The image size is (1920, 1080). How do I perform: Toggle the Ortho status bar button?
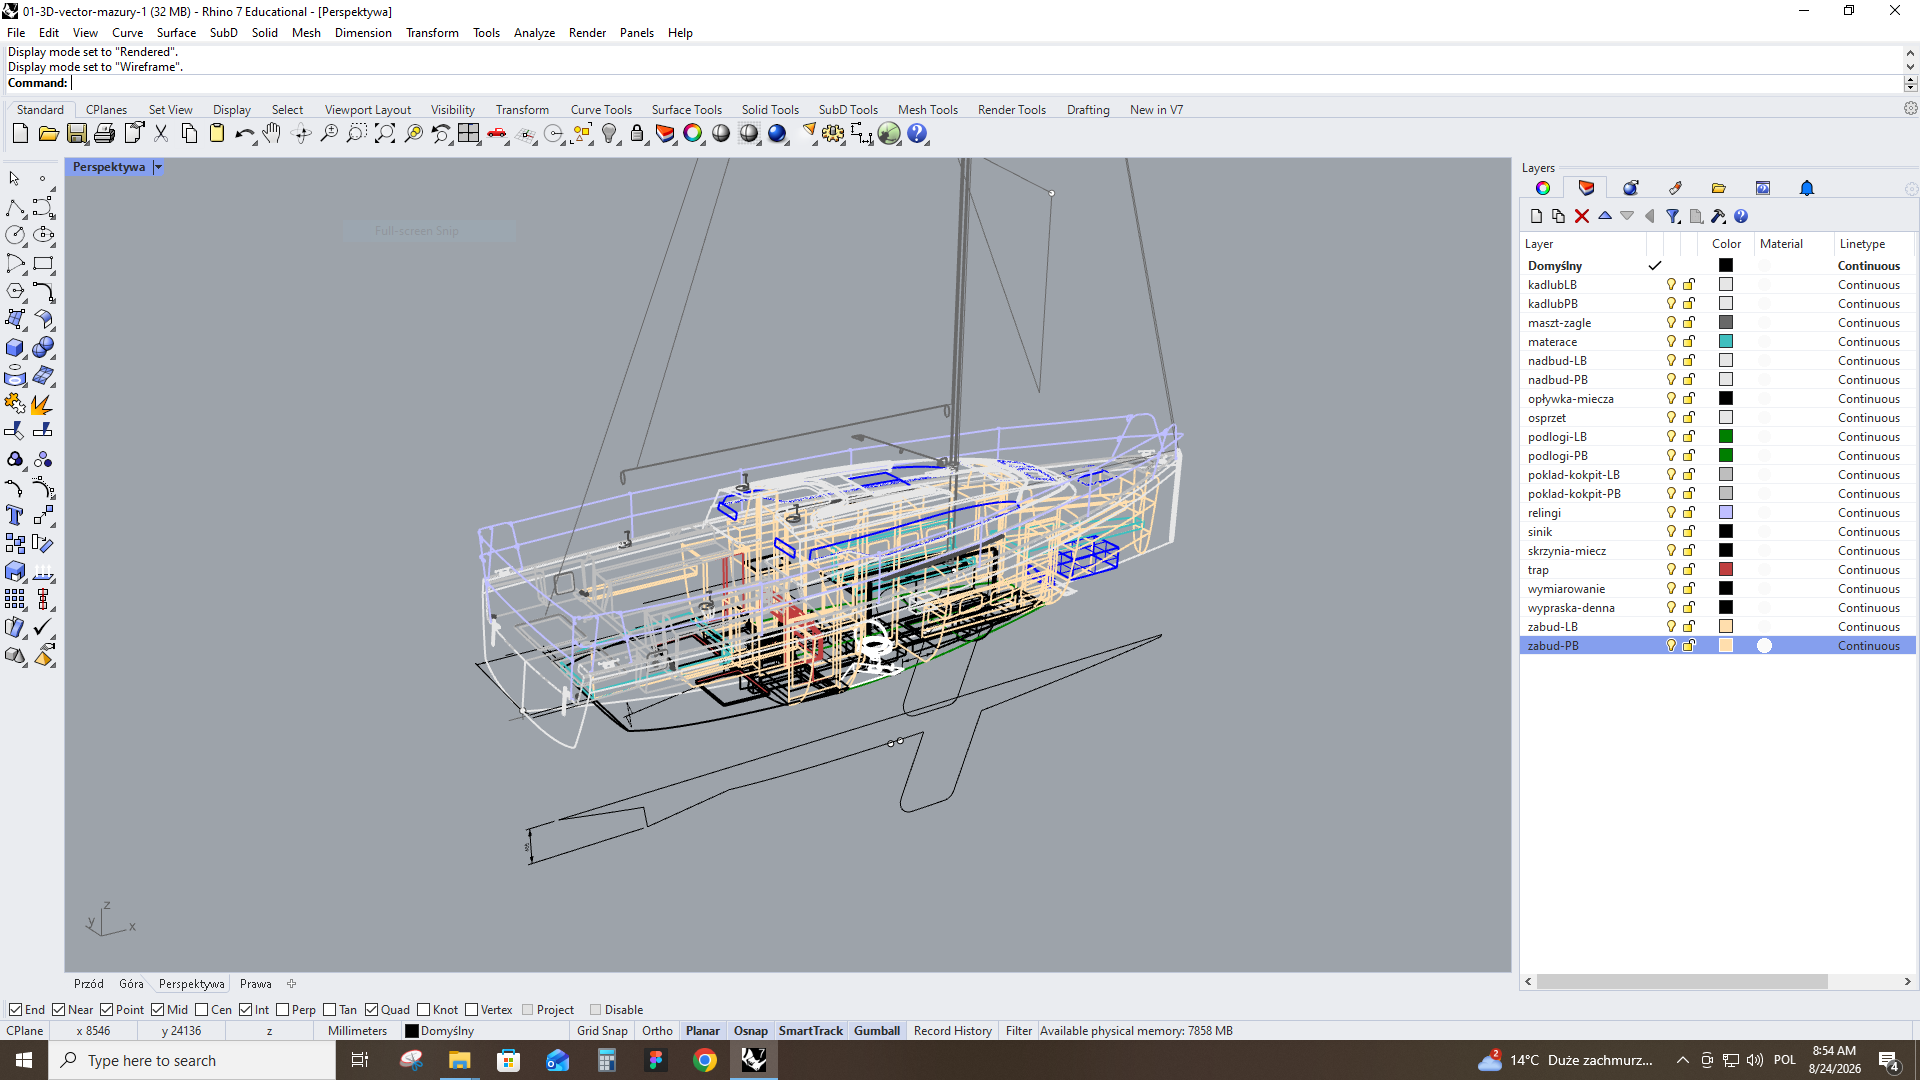pos(657,1031)
